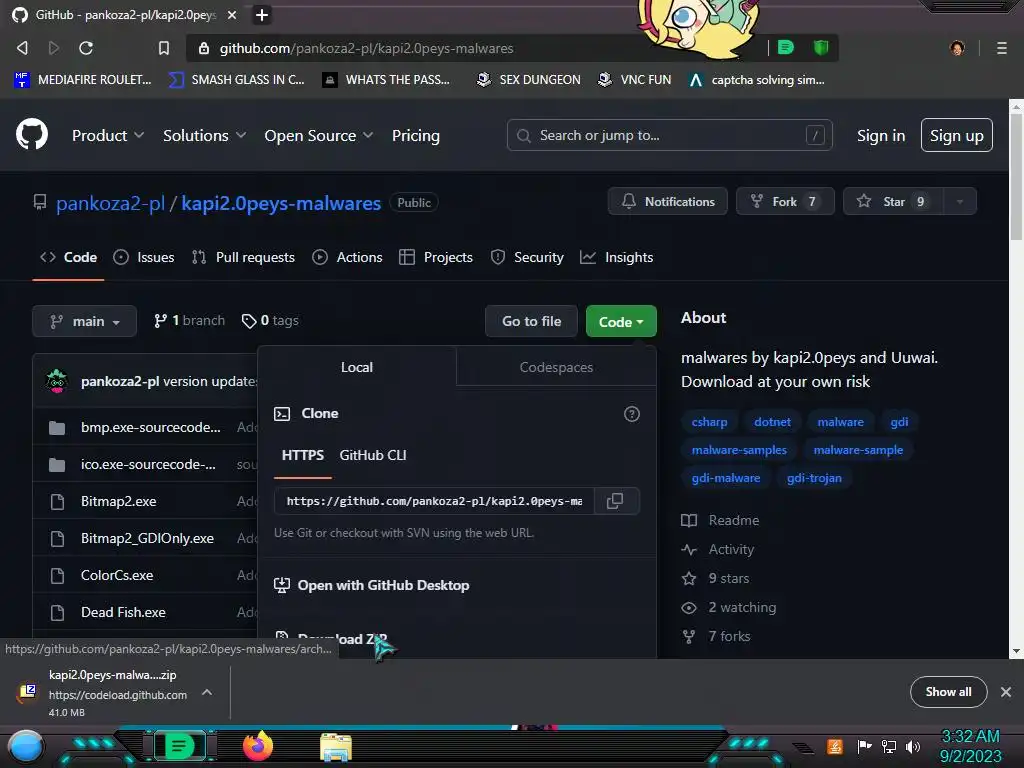Fork the repository
This screenshot has height=768, width=1024.
[x=785, y=201]
